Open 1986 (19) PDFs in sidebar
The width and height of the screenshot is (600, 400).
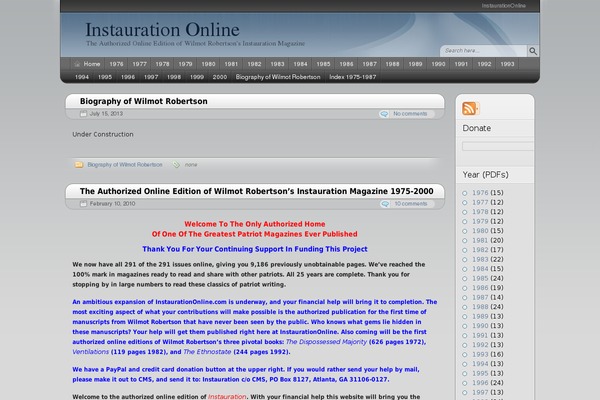[488, 288]
